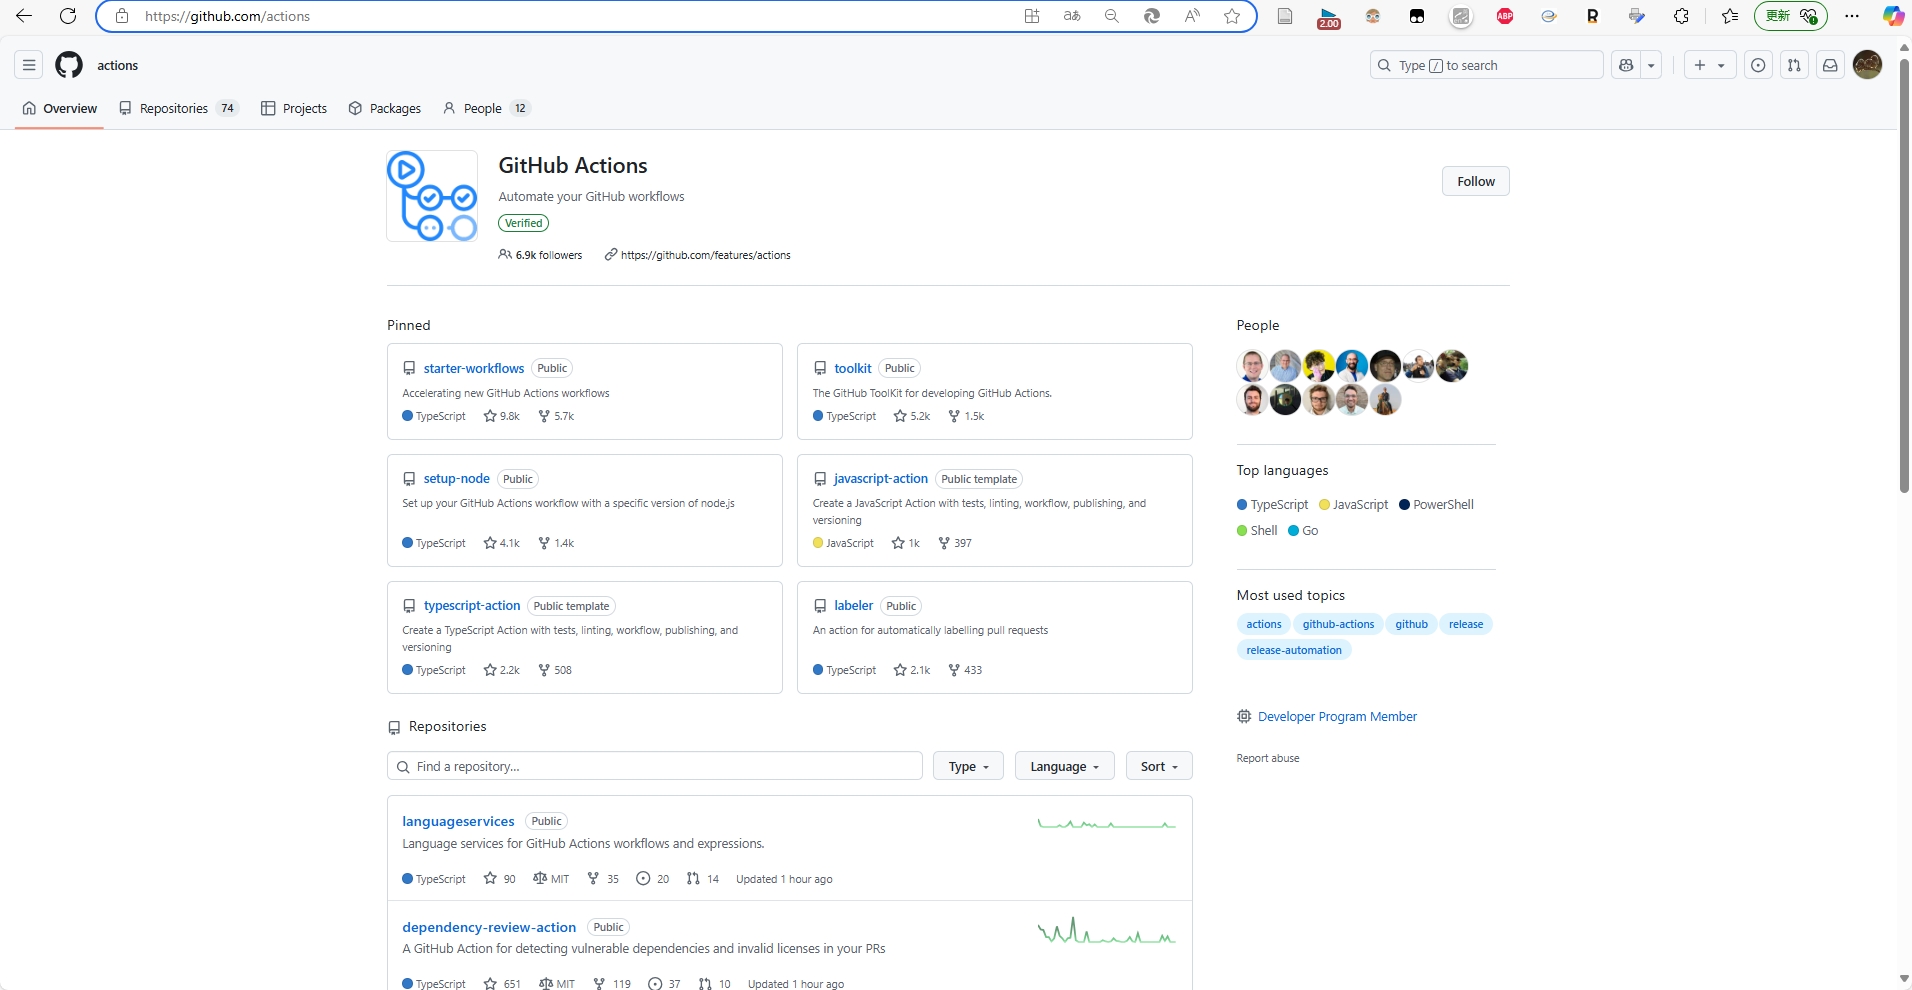Click the translate icon in address bar
The width and height of the screenshot is (1912, 990).
[1072, 16]
